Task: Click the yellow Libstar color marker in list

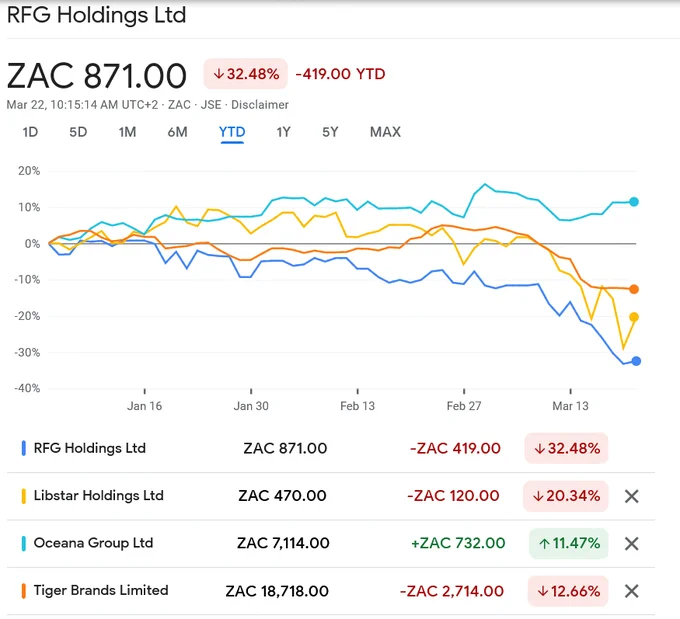Action: pyautogui.click(x=23, y=496)
